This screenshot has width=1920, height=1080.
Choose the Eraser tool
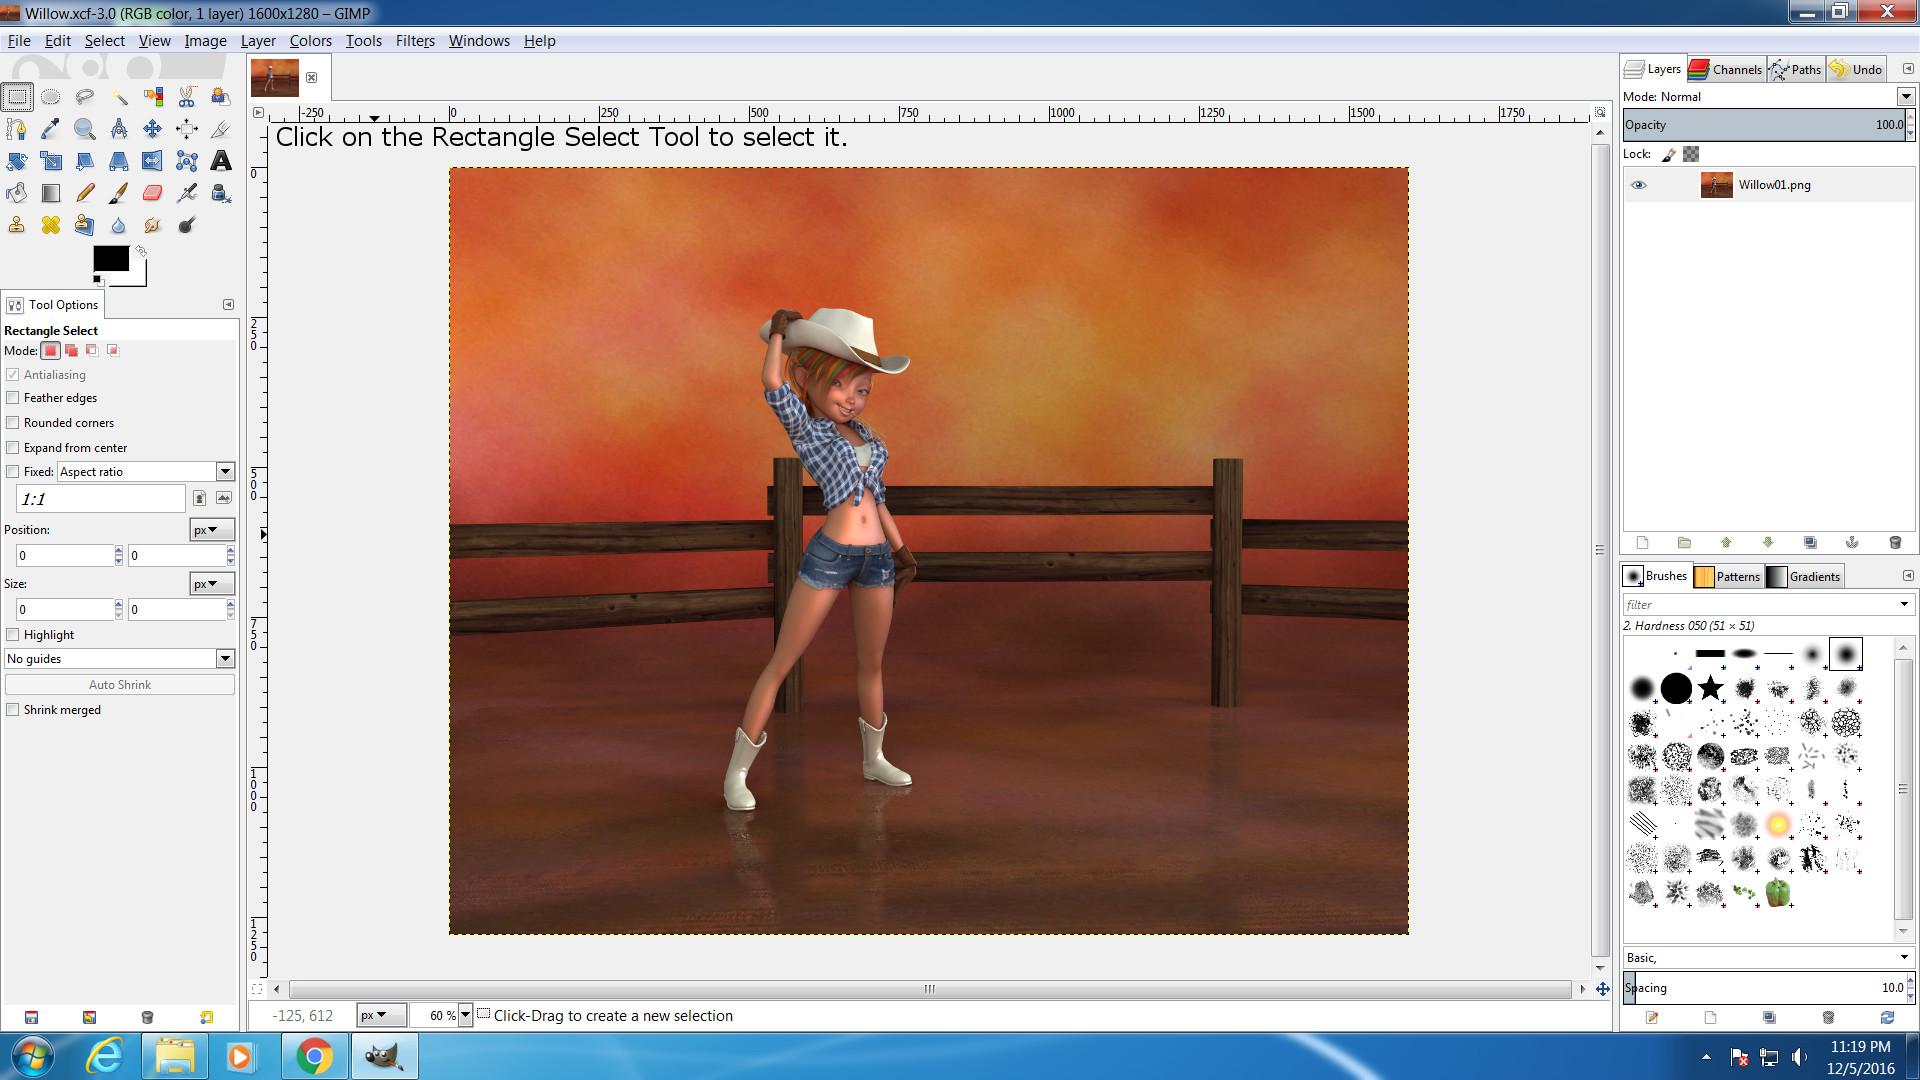(x=152, y=193)
